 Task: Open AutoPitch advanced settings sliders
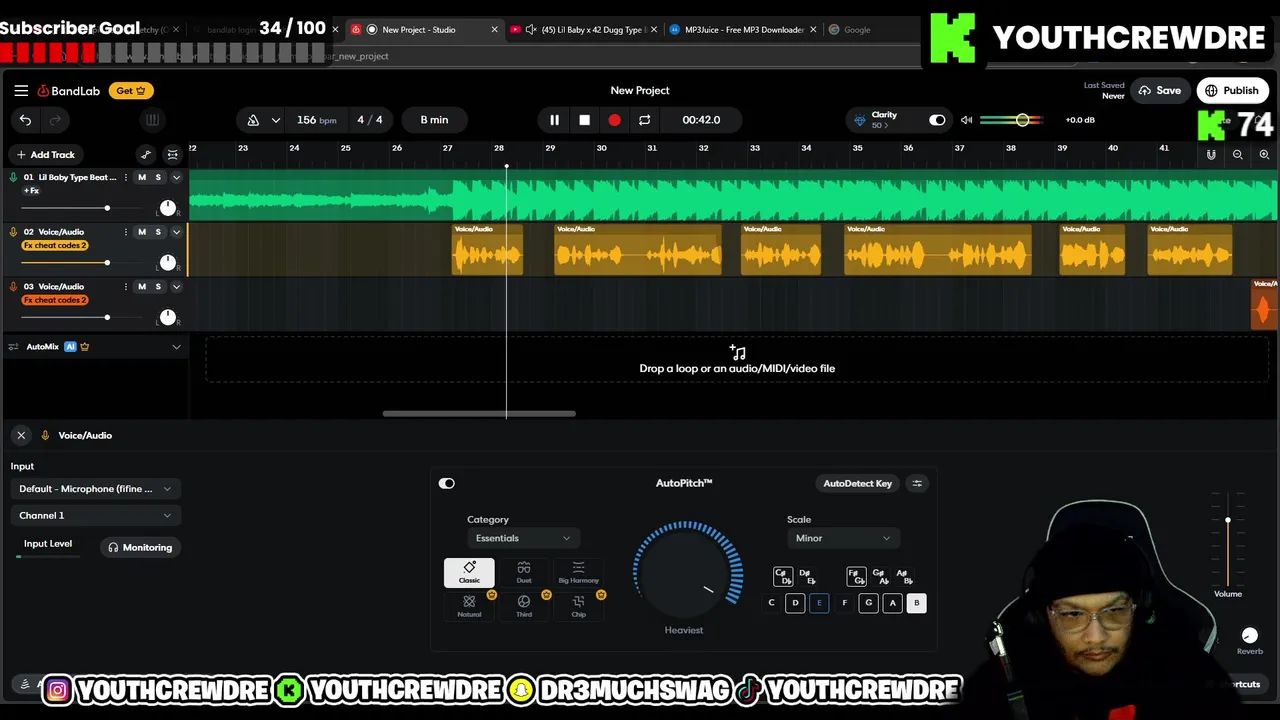pyautogui.click(x=917, y=484)
